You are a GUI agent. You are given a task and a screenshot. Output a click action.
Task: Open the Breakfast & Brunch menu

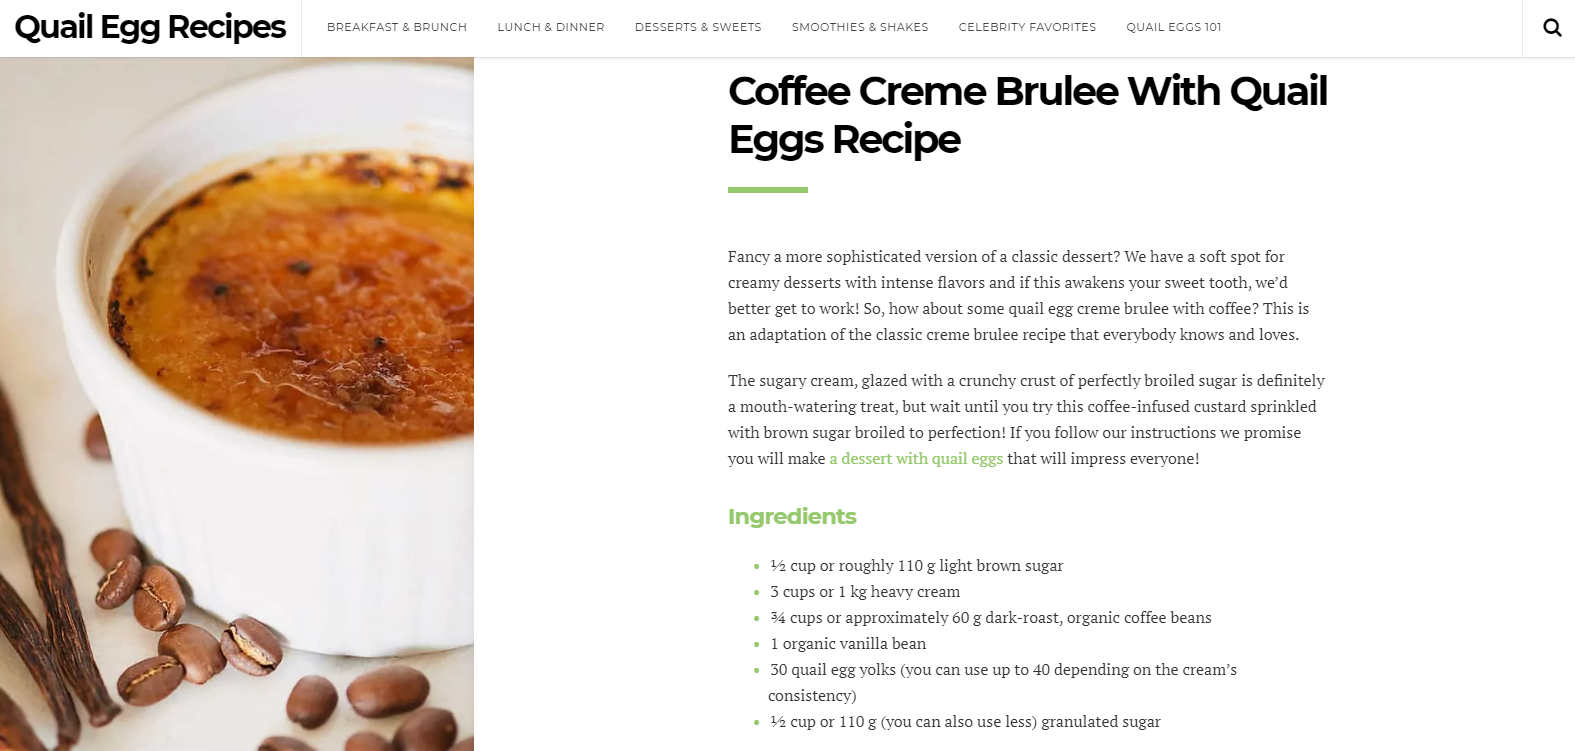[397, 27]
